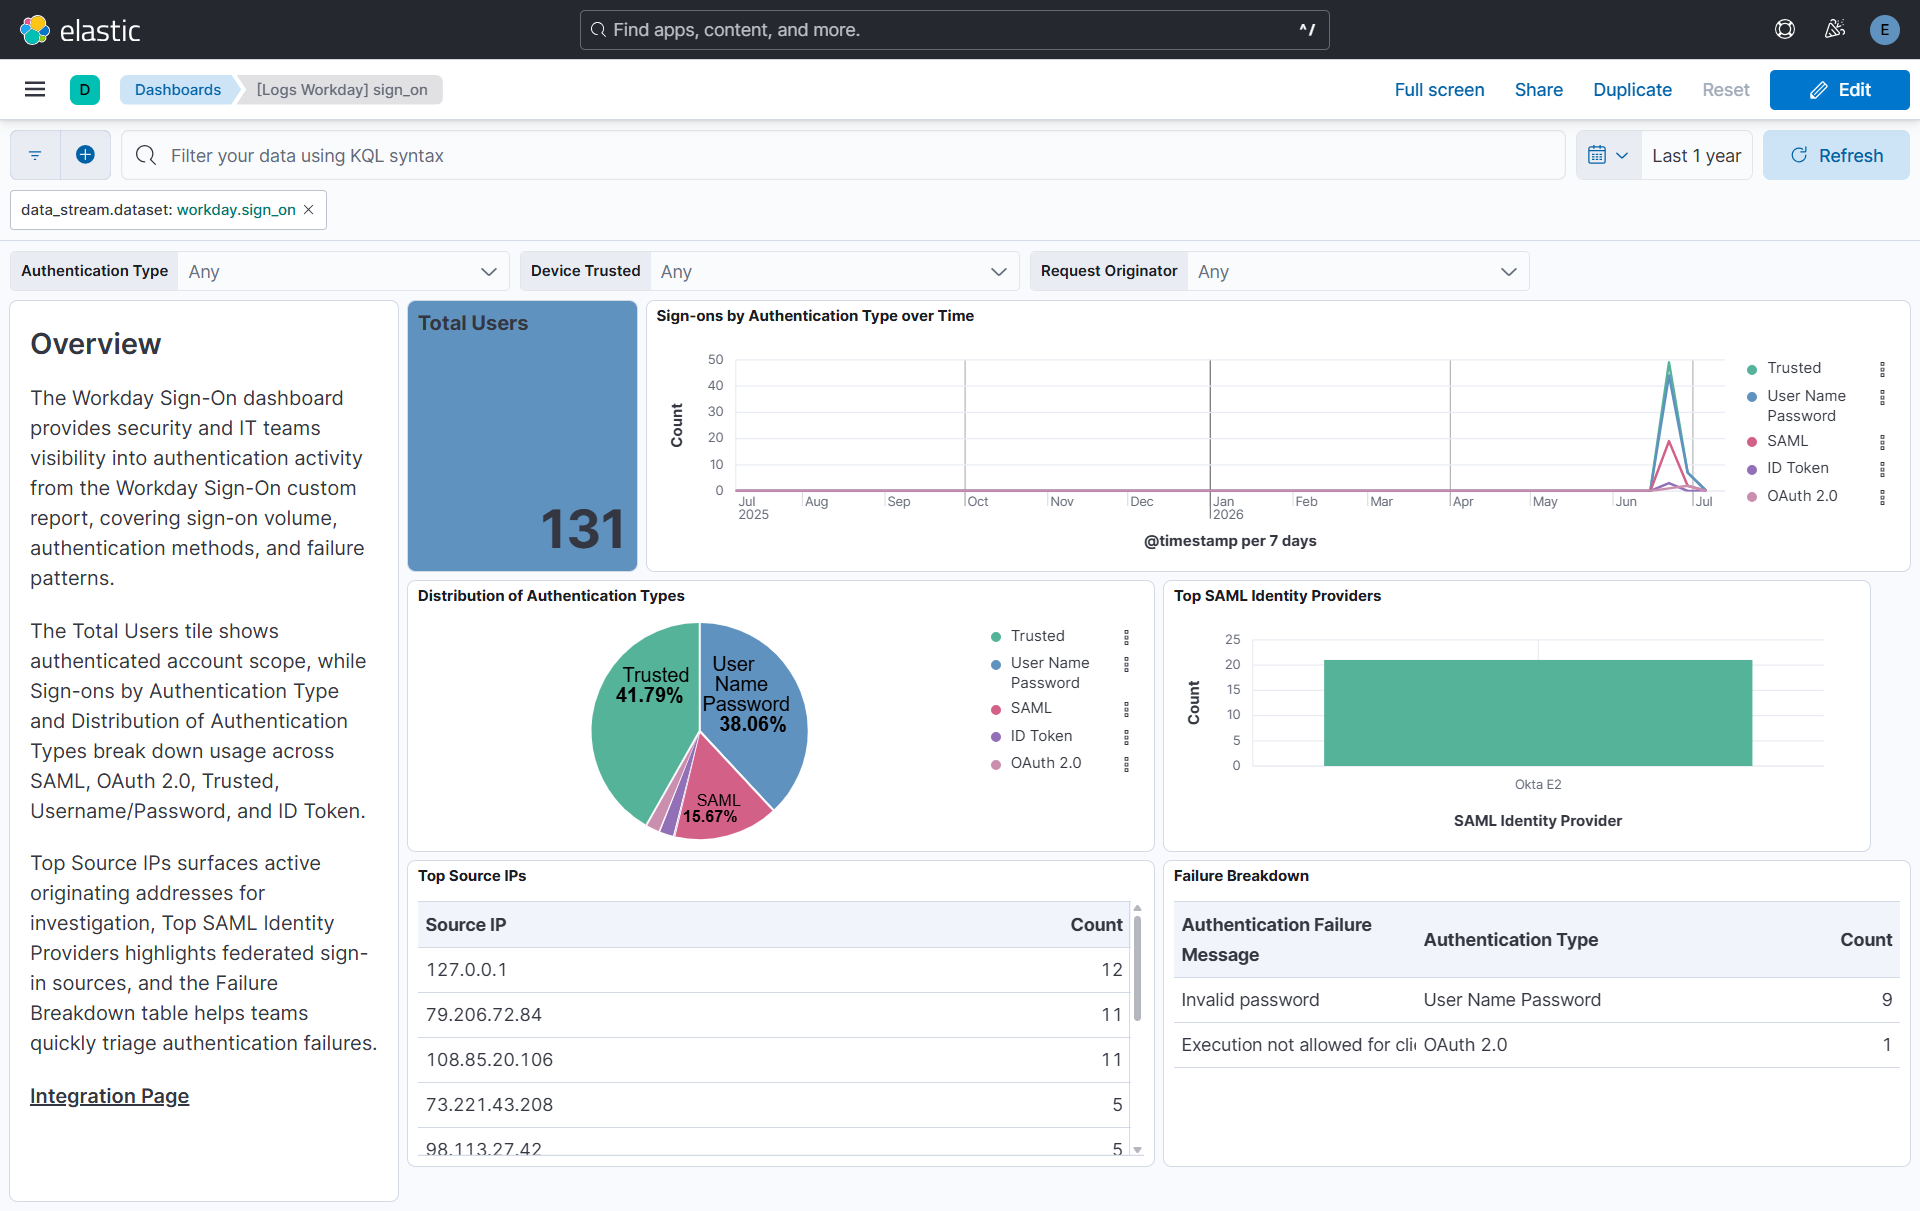Open legend options for OAuth 2.0 in pie chart
1920x1211 pixels.
[1126, 764]
